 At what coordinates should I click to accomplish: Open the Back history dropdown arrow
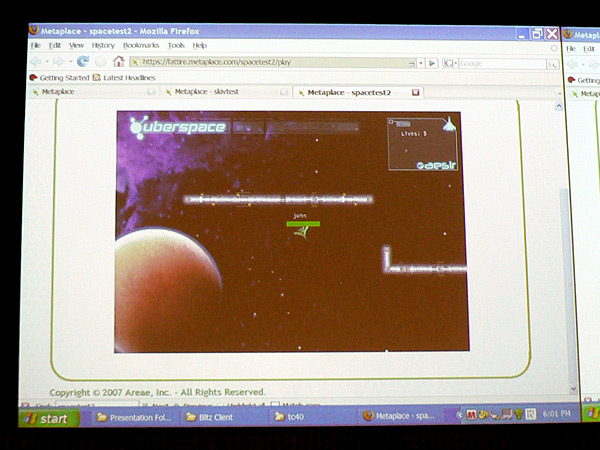(47, 62)
